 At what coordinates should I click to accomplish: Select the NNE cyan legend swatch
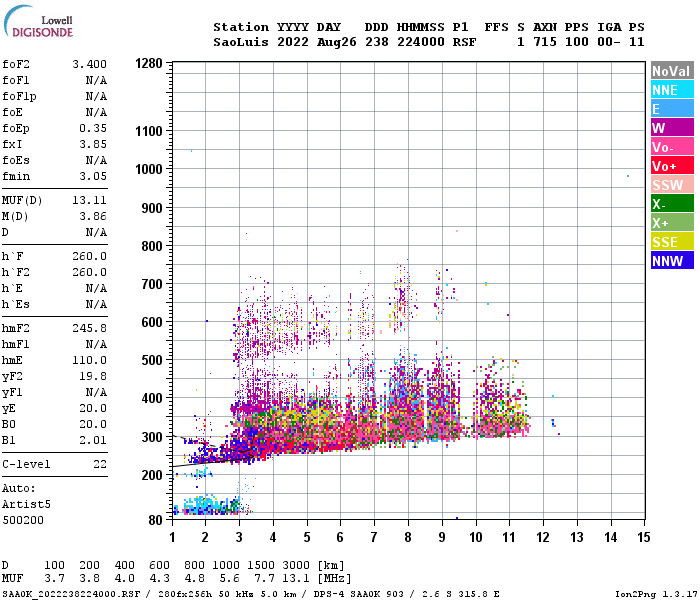click(x=672, y=90)
